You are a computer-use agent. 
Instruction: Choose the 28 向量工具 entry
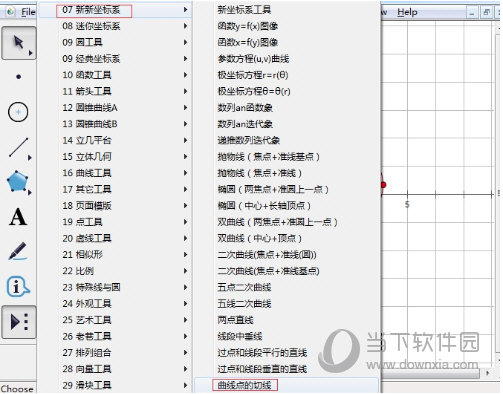point(115,369)
